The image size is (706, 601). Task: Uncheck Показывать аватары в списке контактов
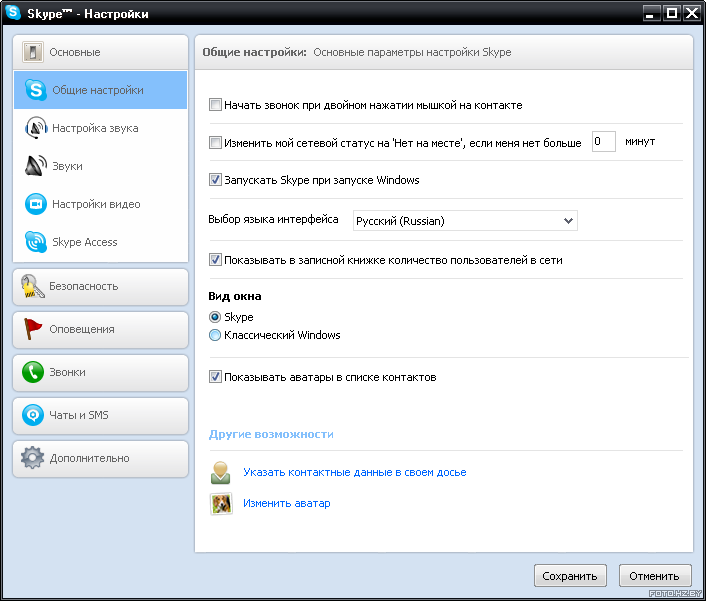tap(215, 376)
